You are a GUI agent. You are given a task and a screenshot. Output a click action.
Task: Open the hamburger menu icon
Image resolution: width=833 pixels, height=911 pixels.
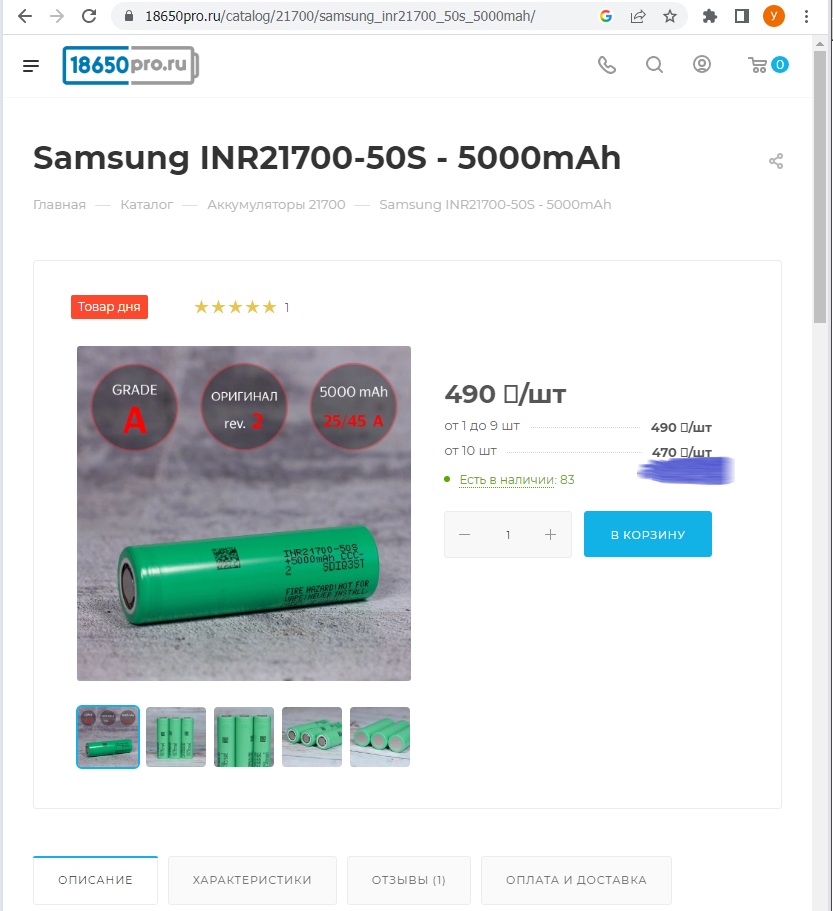click(x=31, y=66)
